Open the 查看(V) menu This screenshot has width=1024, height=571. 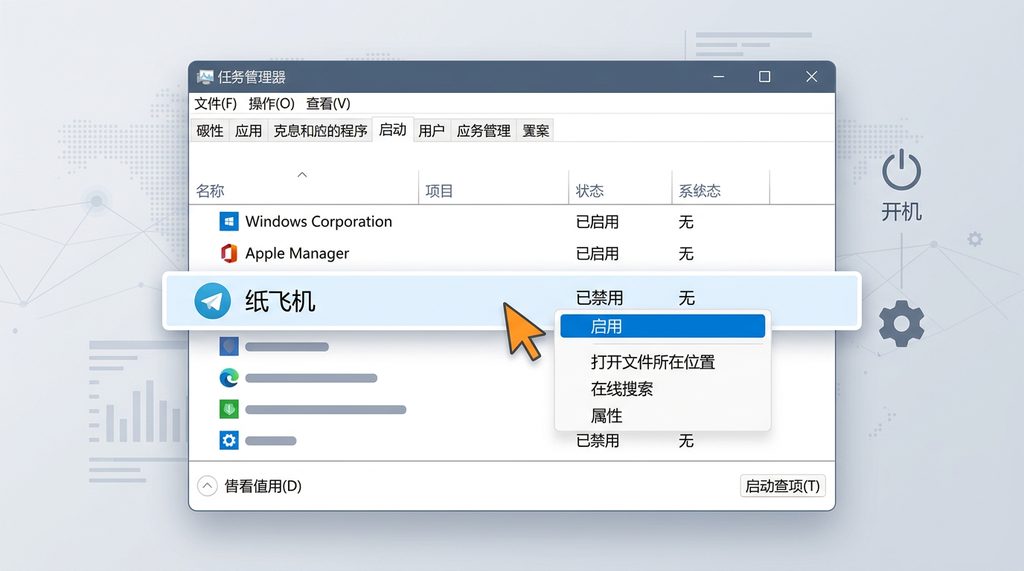(x=328, y=103)
